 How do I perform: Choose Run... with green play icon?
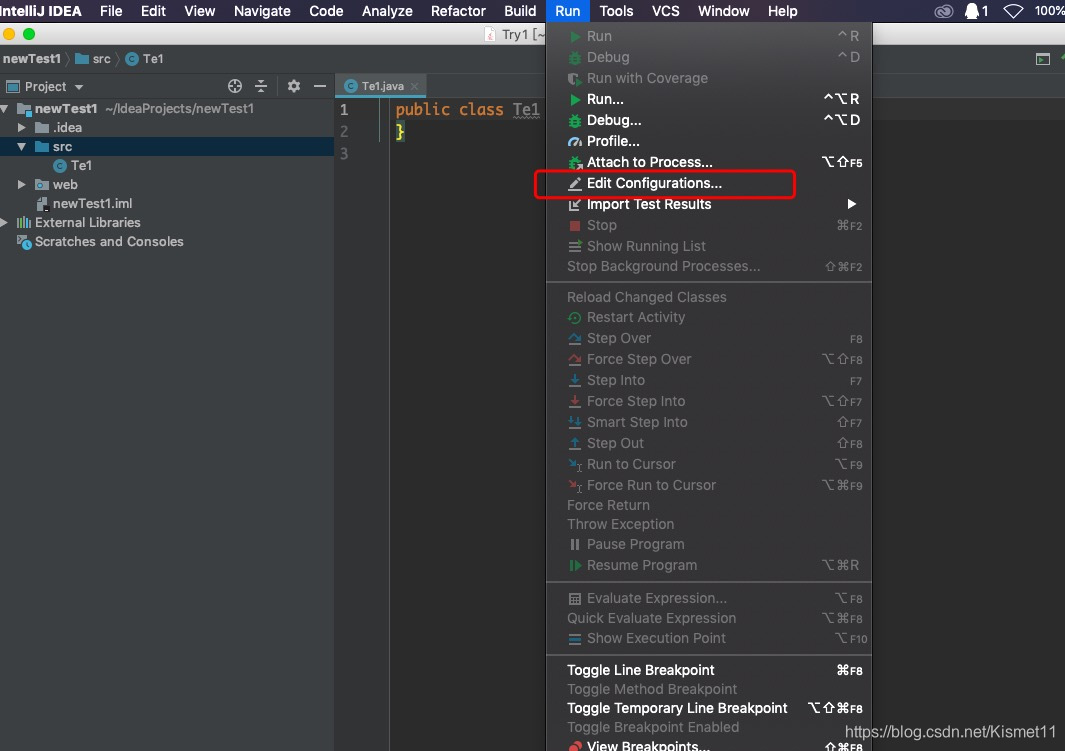point(708,99)
